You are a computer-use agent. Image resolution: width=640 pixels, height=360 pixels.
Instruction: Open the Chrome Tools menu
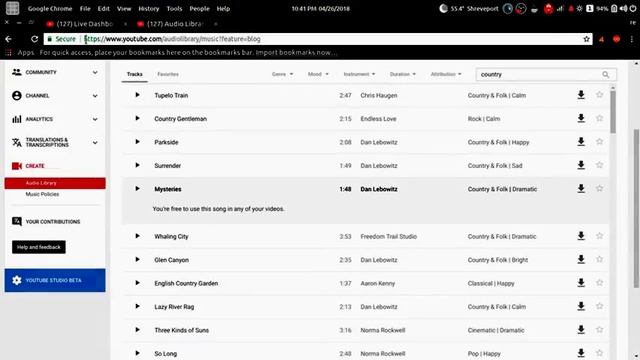pos(174,9)
